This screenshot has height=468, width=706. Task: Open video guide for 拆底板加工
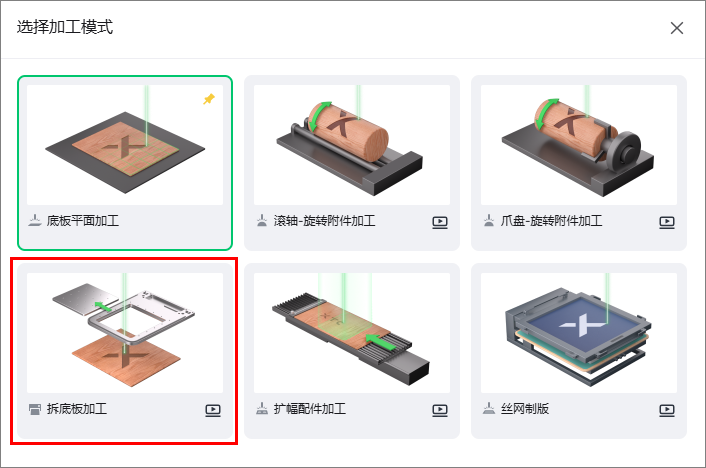[213, 410]
